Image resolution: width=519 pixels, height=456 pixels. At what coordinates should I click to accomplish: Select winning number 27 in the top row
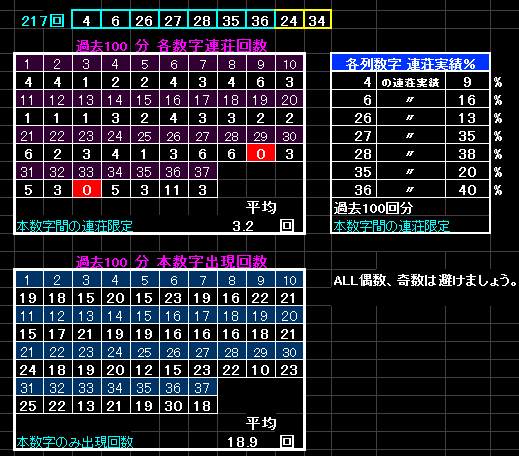[173, 21]
